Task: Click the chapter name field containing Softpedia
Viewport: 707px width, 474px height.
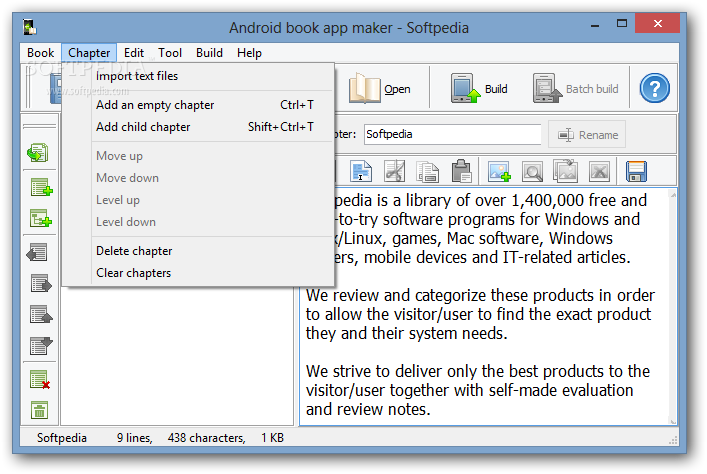Action: (x=452, y=134)
